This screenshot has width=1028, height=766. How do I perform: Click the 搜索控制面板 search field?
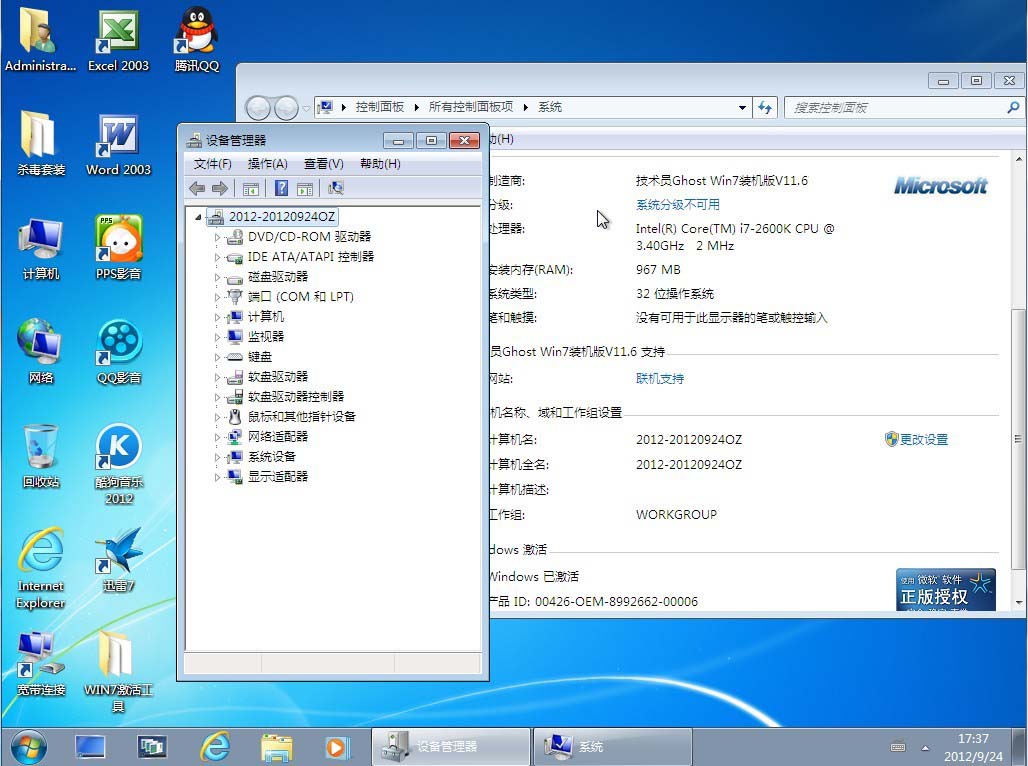[x=903, y=108]
